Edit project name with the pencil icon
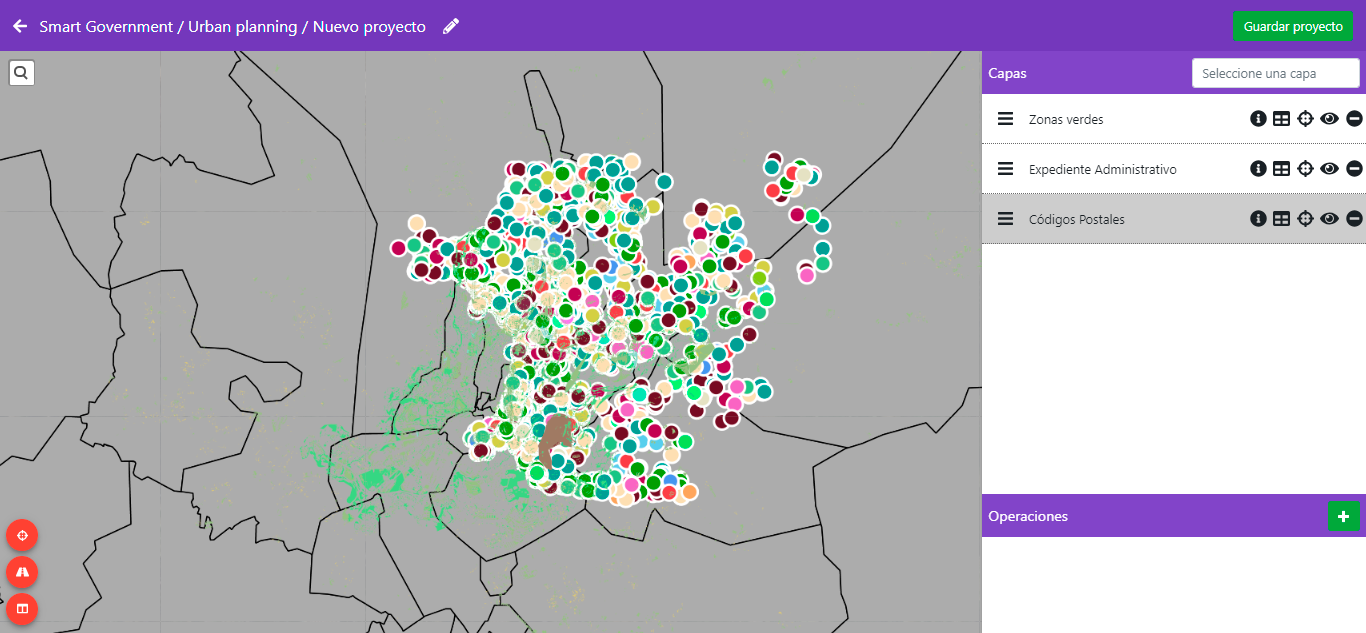The height and width of the screenshot is (633, 1366). (451, 26)
